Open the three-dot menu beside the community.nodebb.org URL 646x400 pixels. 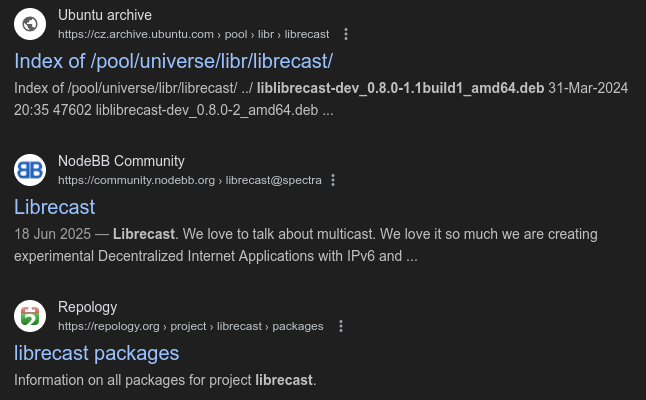tap(333, 180)
